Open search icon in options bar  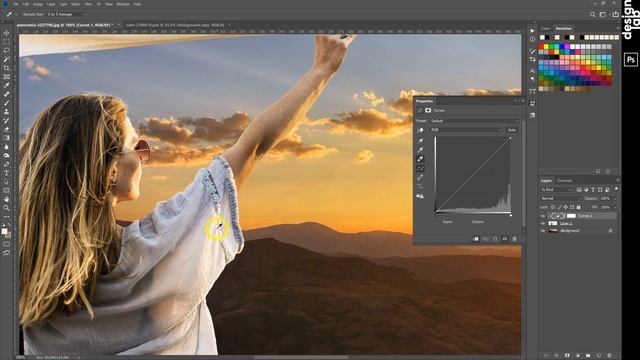[x=593, y=14]
